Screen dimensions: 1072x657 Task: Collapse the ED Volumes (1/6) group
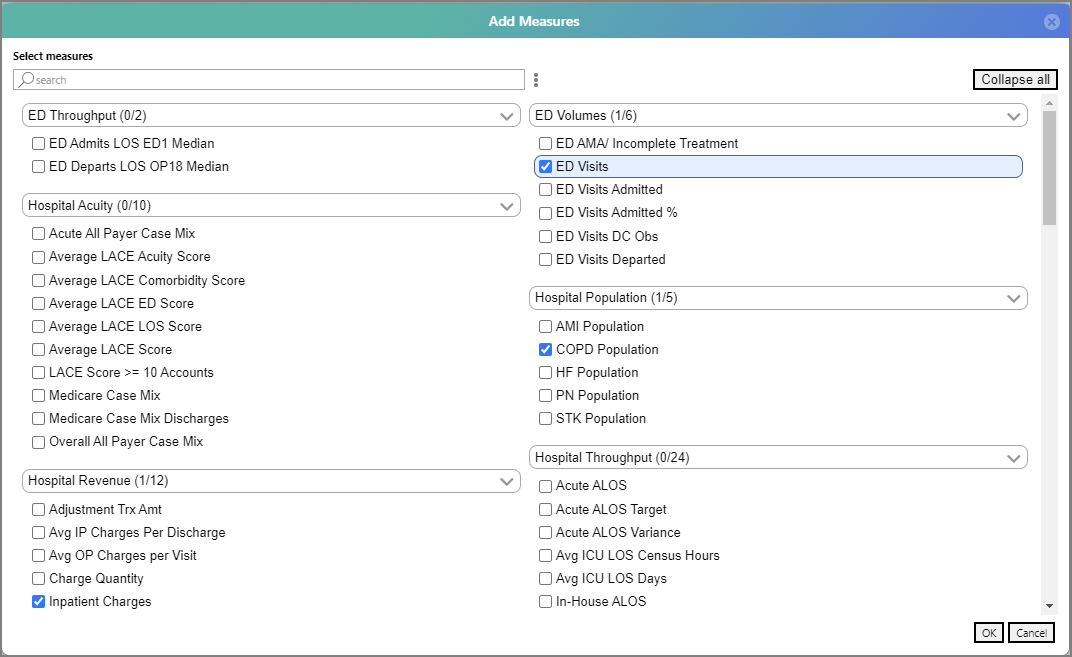[778, 116]
